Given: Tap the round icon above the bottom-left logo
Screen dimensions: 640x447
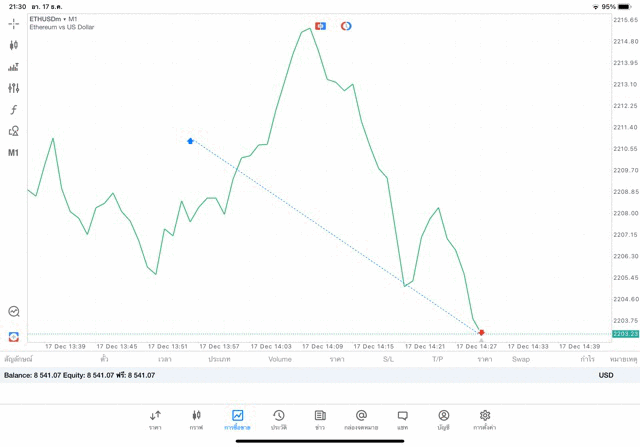Looking at the screenshot, I should 13,312.
